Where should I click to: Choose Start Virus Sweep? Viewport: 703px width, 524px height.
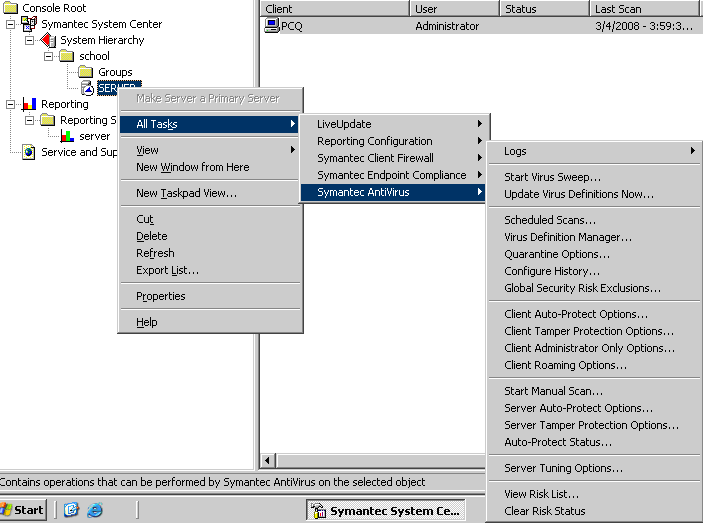point(594,177)
